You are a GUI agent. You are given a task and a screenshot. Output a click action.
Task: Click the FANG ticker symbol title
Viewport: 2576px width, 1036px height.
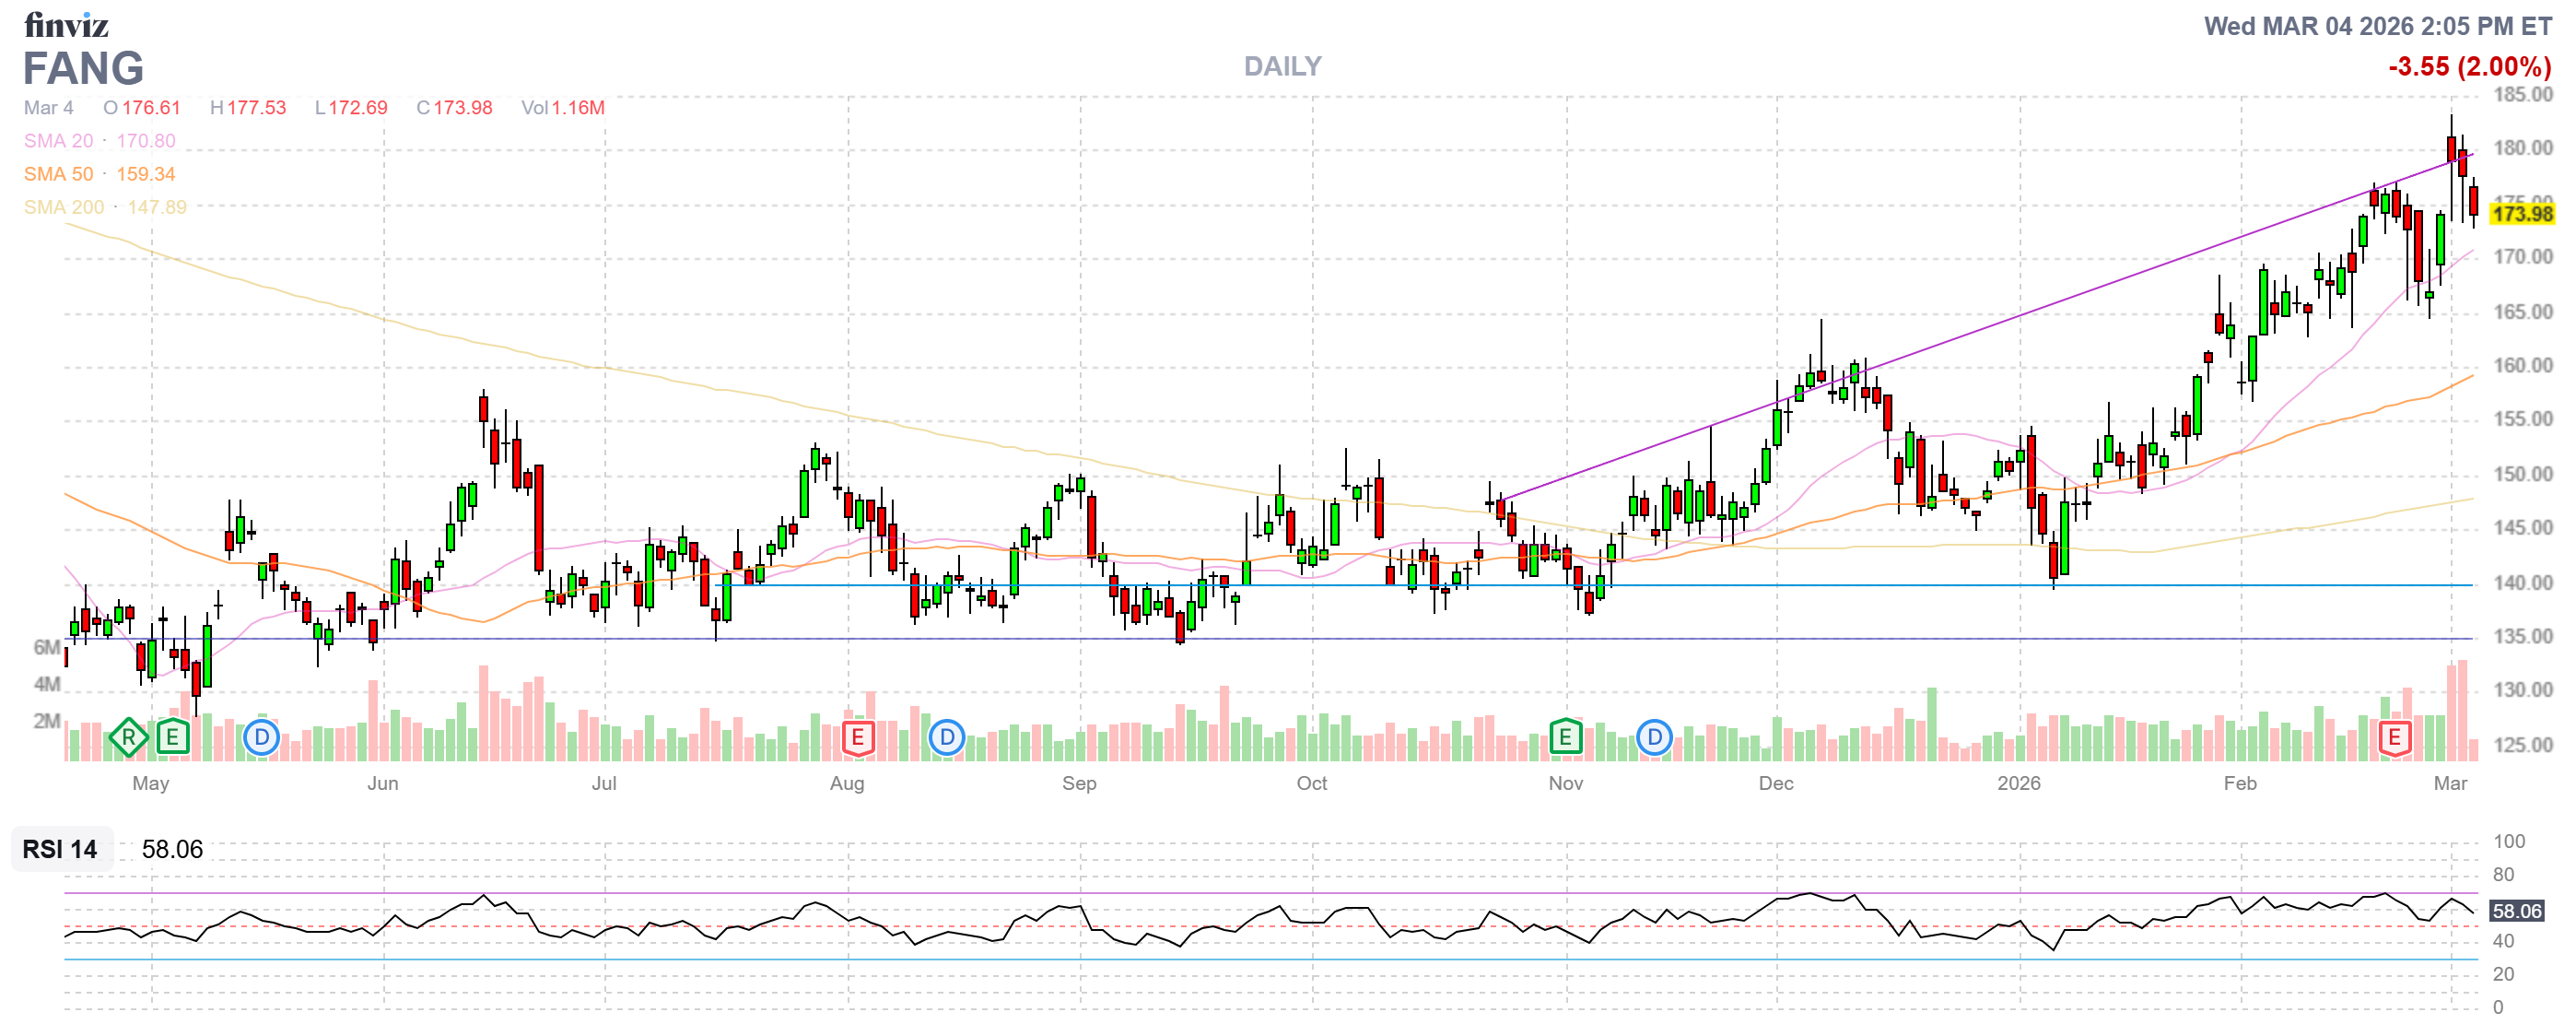84,69
